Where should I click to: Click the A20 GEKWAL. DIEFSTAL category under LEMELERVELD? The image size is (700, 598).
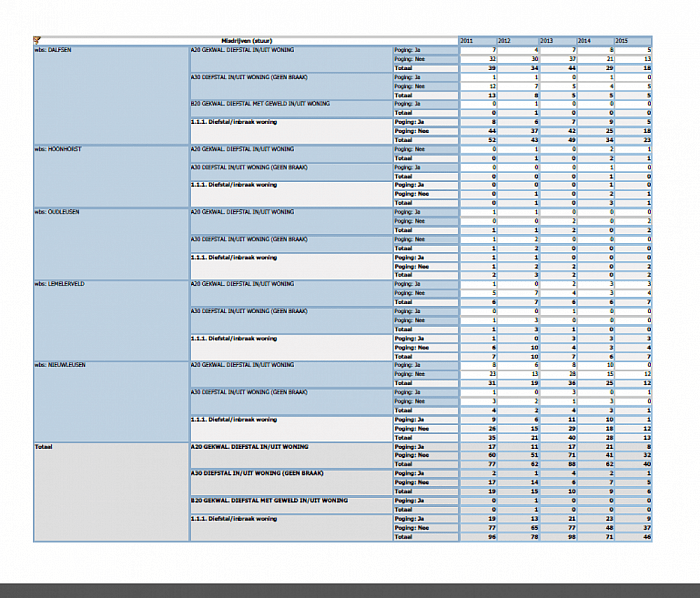[242, 284]
